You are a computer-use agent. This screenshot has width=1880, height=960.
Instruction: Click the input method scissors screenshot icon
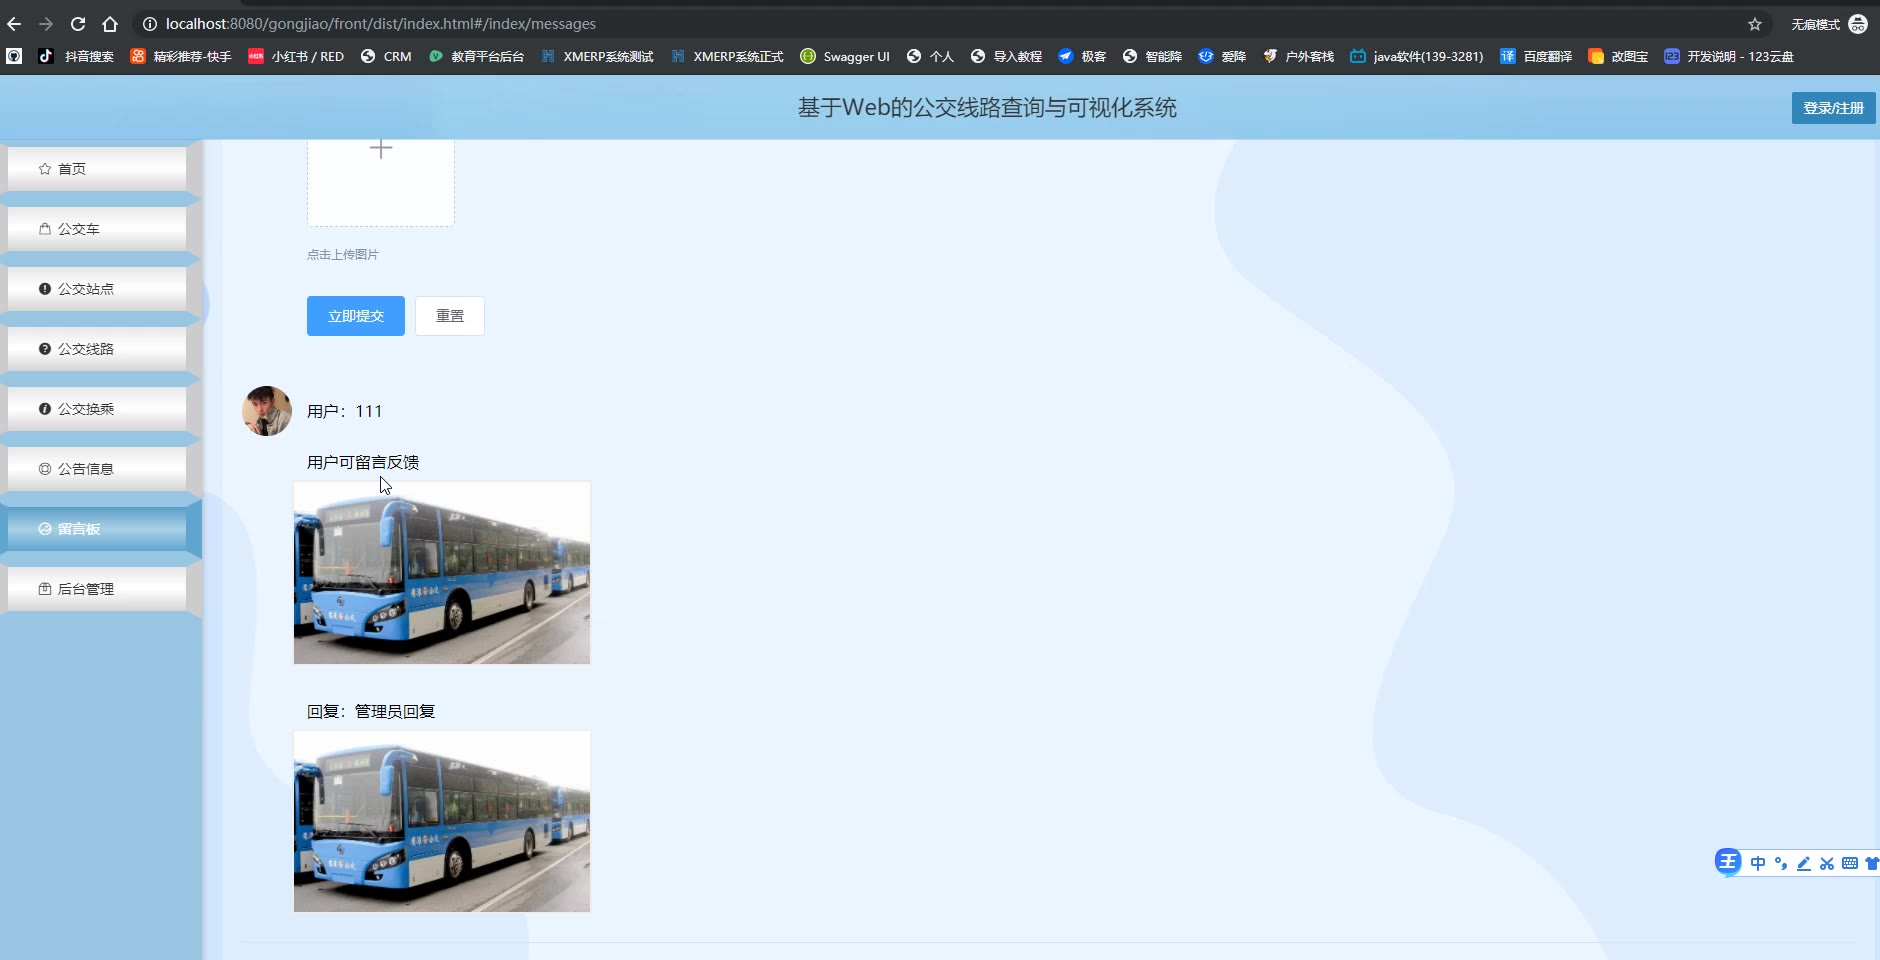1827,864
